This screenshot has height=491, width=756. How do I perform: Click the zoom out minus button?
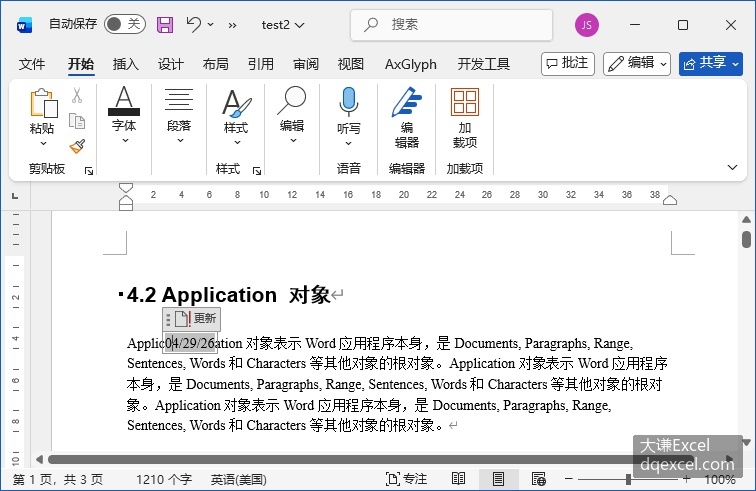click(569, 479)
